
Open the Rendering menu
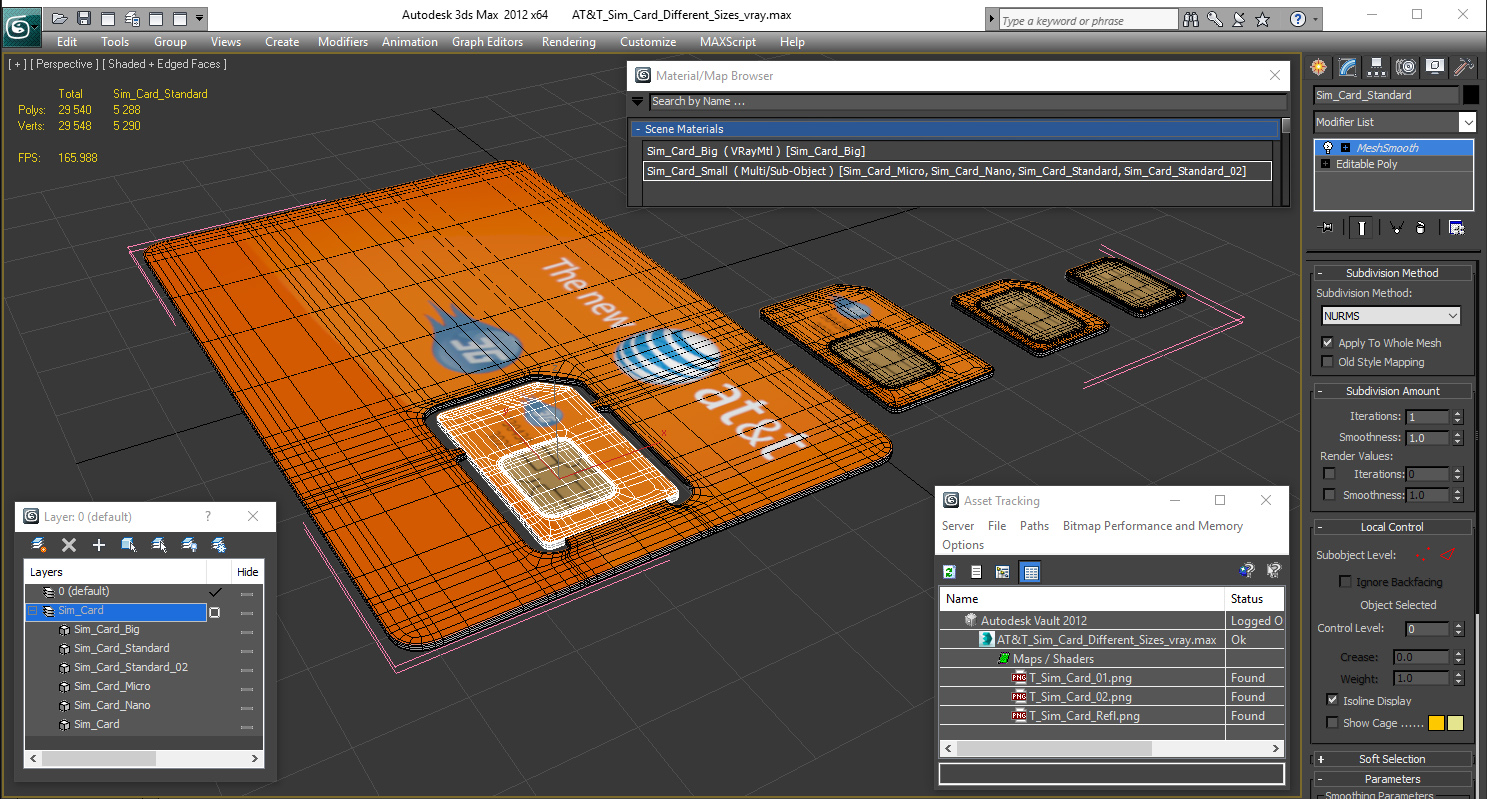pyautogui.click(x=568, y=42)
